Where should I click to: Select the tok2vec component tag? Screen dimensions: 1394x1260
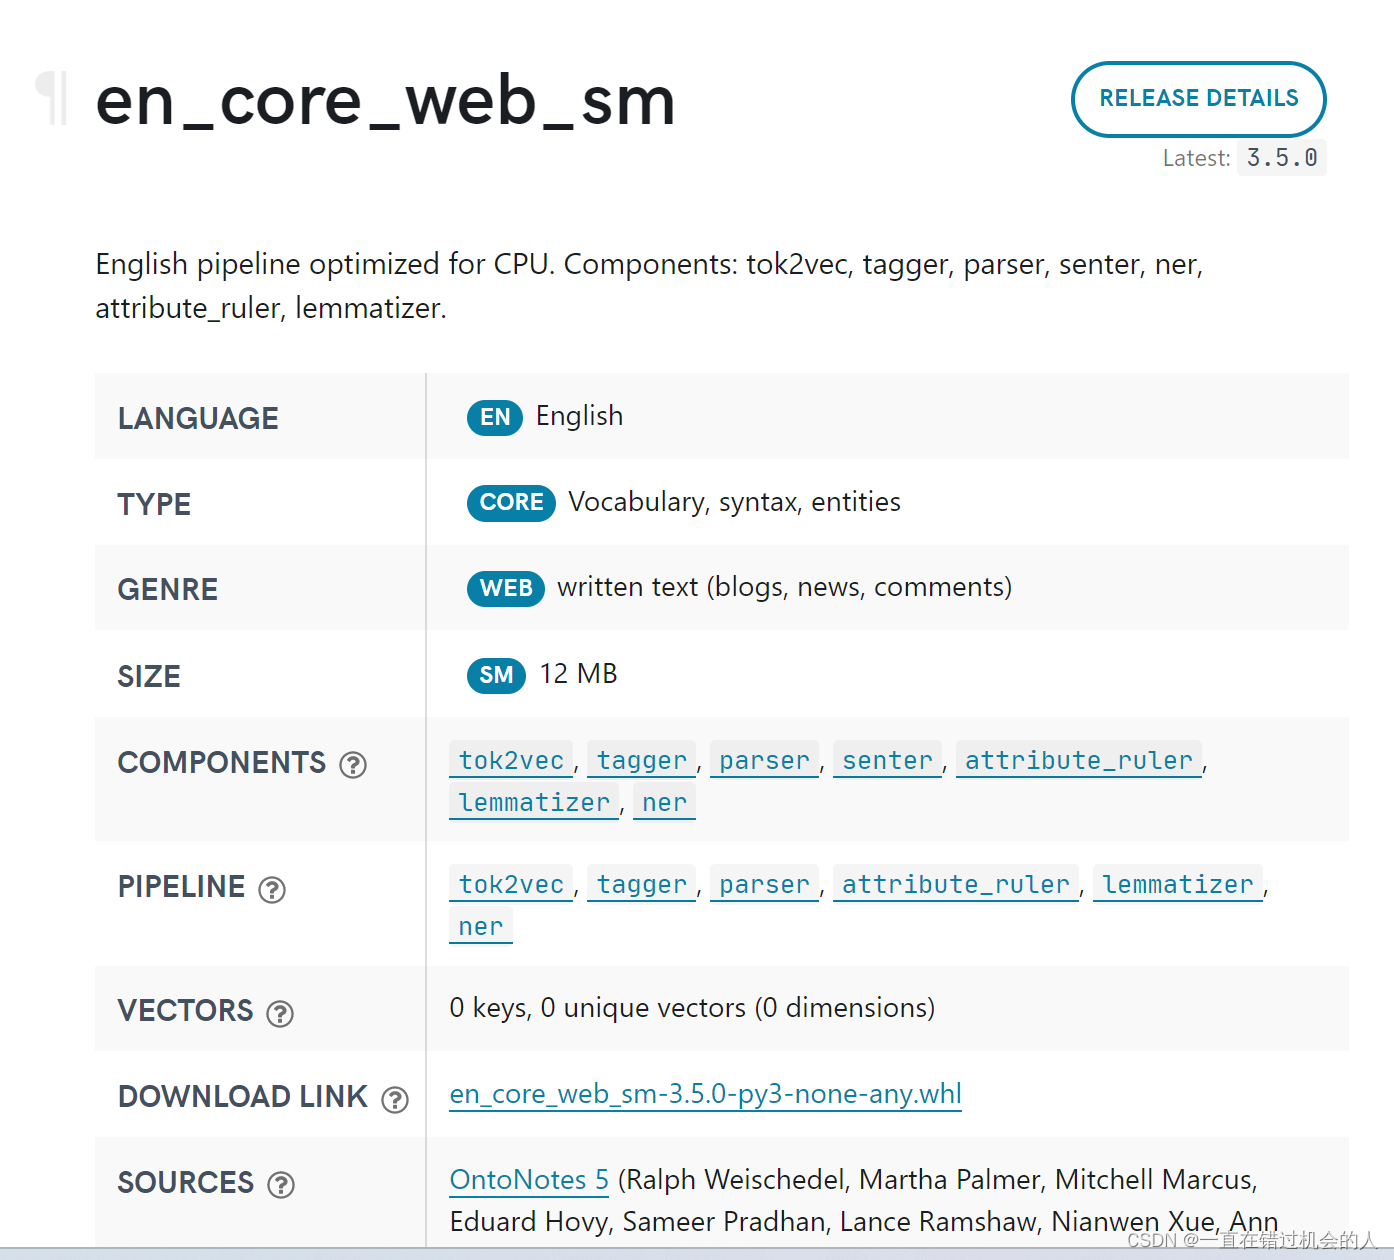(x=510, y=760)
